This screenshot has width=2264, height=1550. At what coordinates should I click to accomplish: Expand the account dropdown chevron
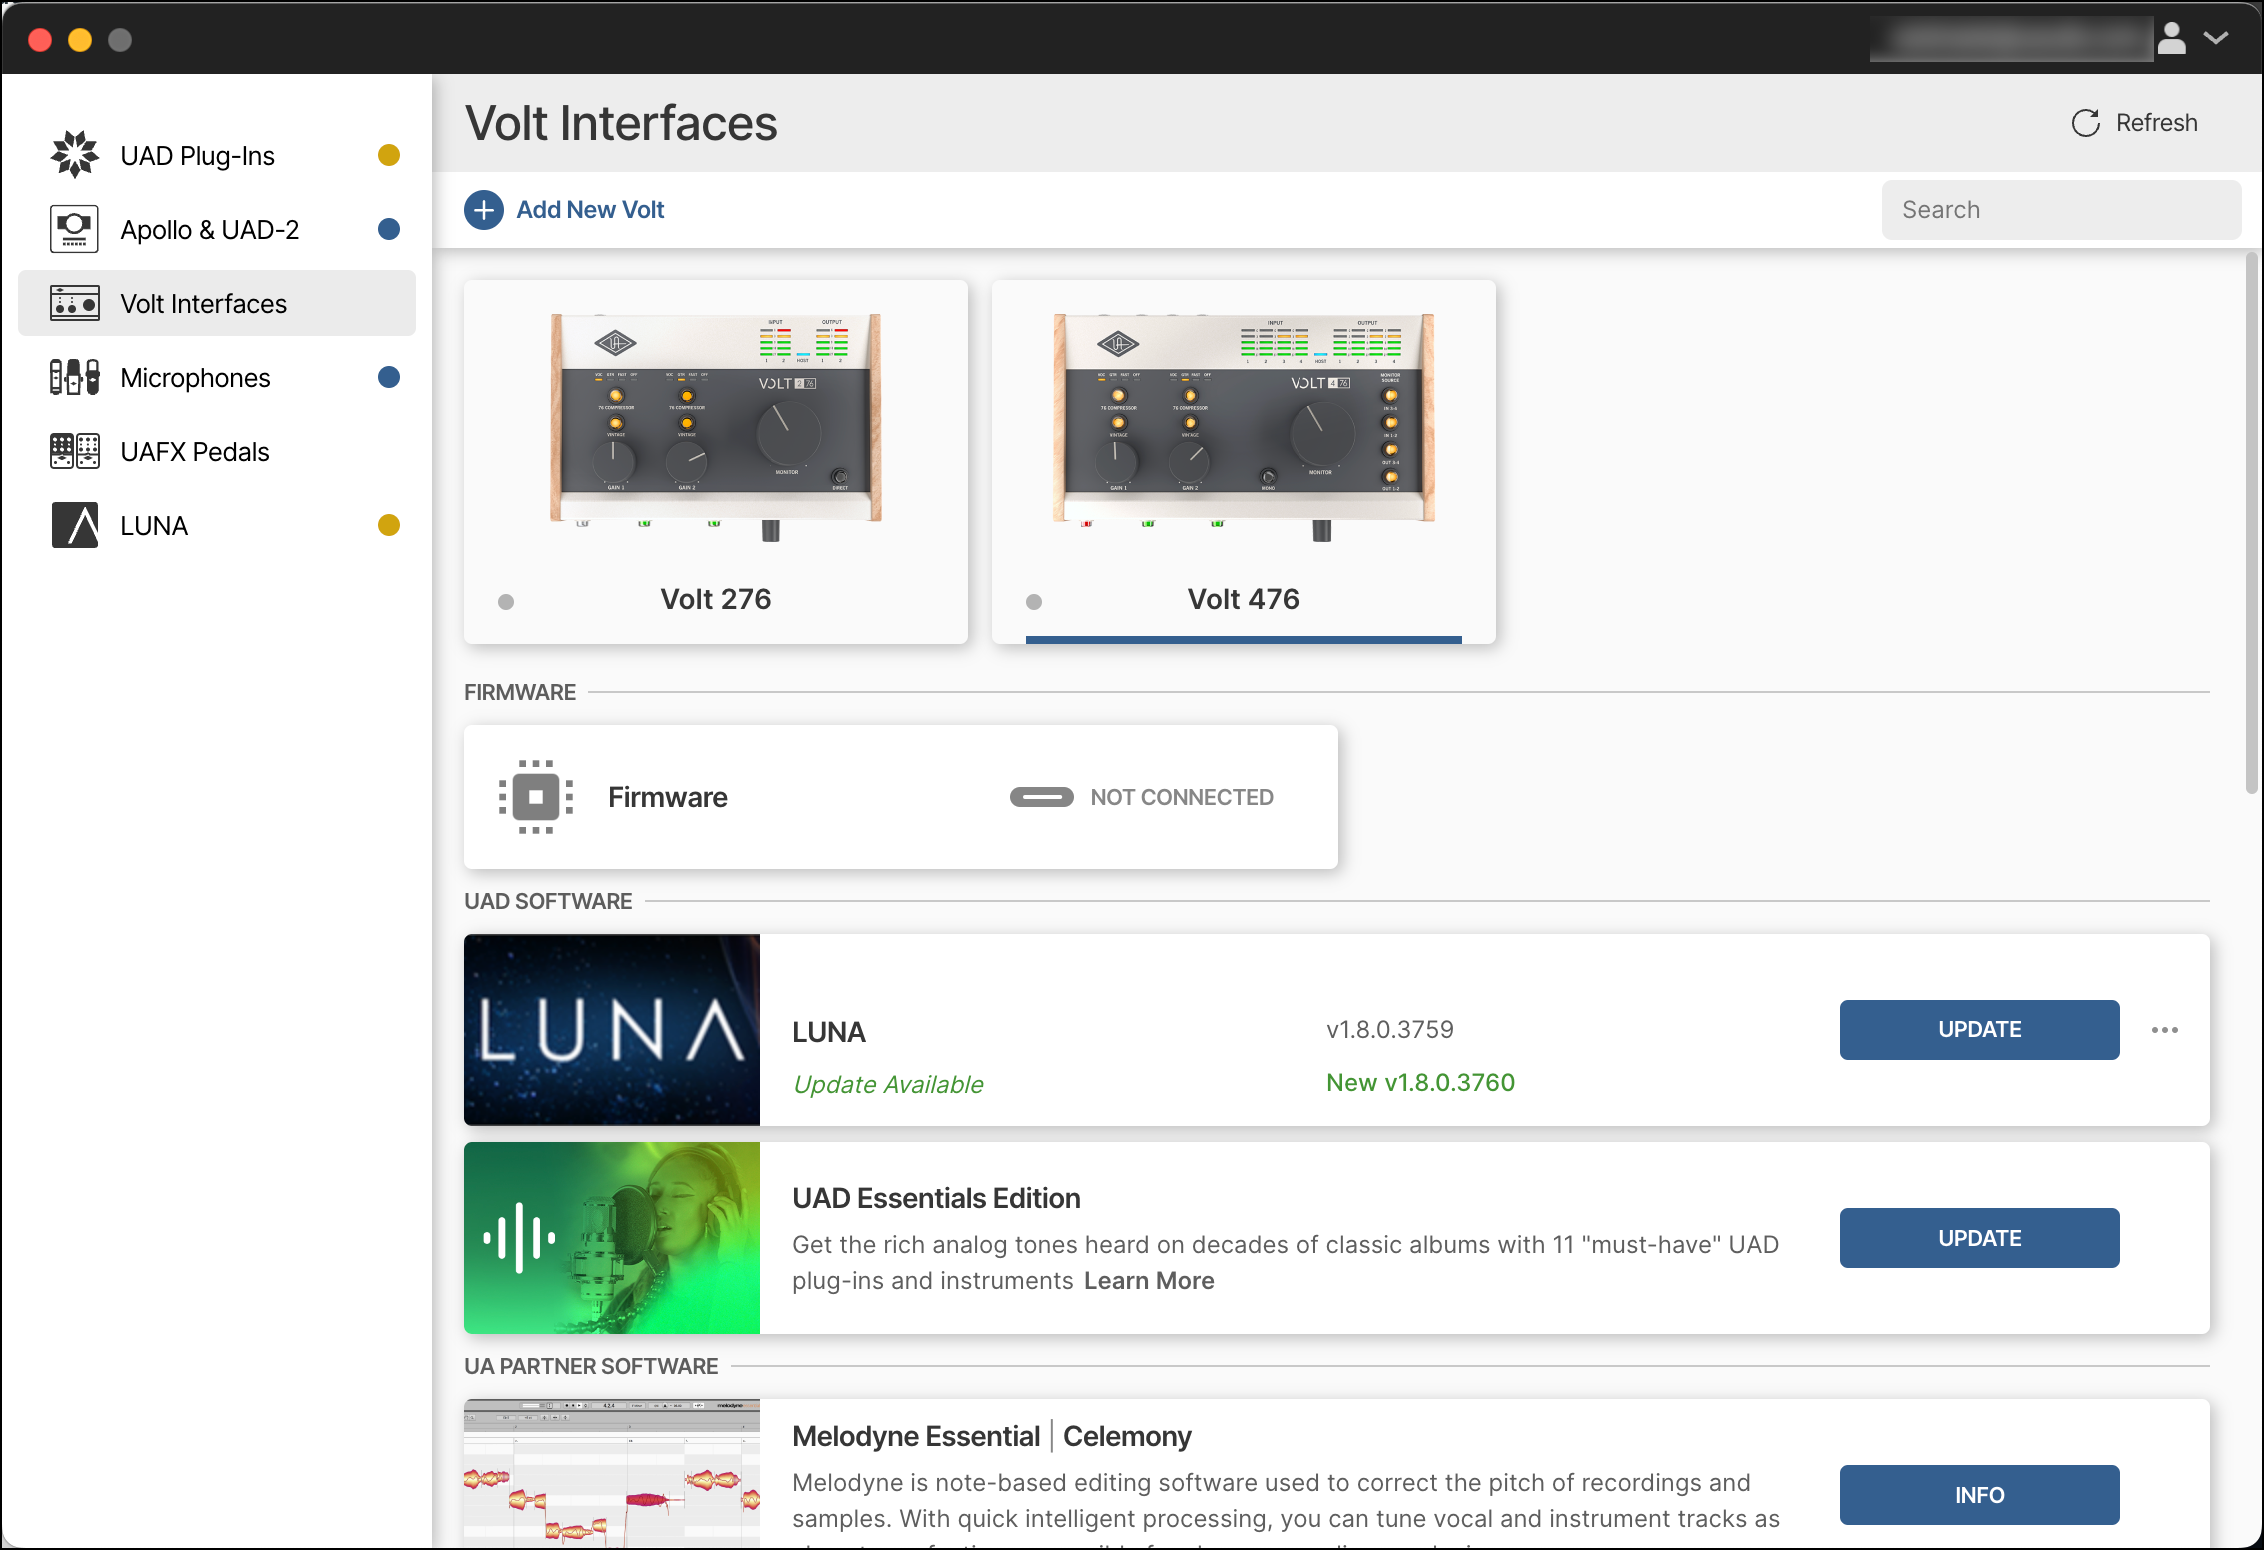point(2216,39)
